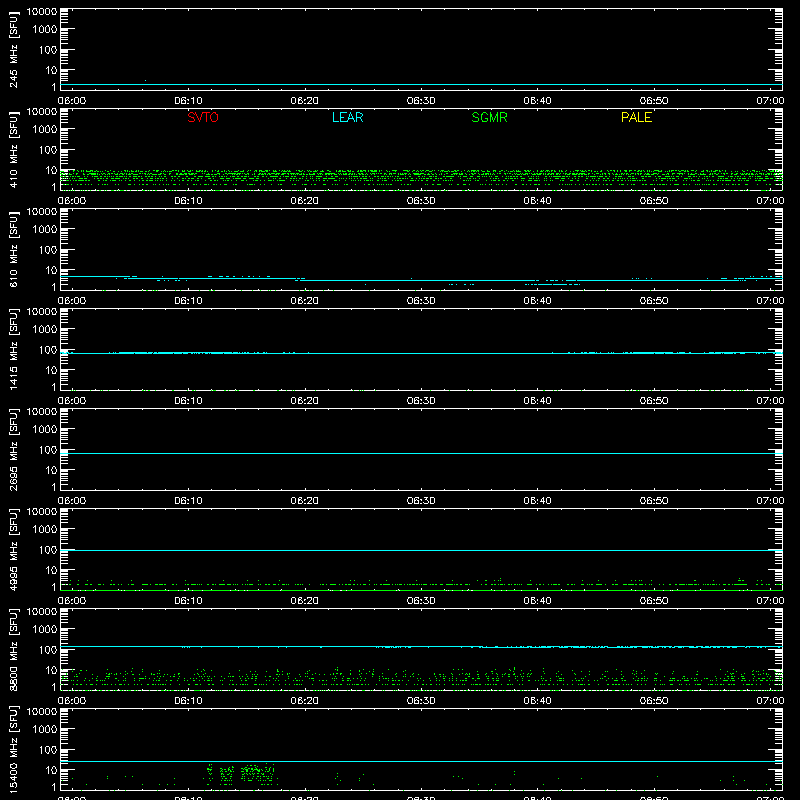Click the green burst cluster in 15400 MHz panel
This screenshot has width=800, height=800.
[x=241, y=773]
